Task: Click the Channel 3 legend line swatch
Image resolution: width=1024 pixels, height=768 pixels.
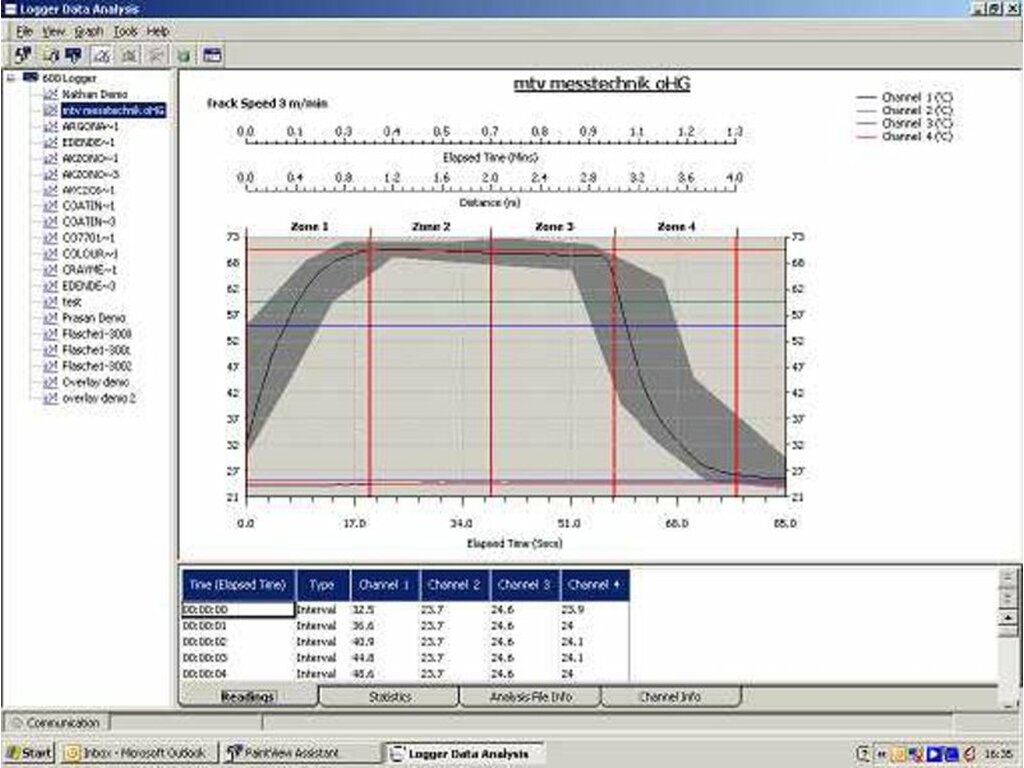Action: click(x=866, y=123)
